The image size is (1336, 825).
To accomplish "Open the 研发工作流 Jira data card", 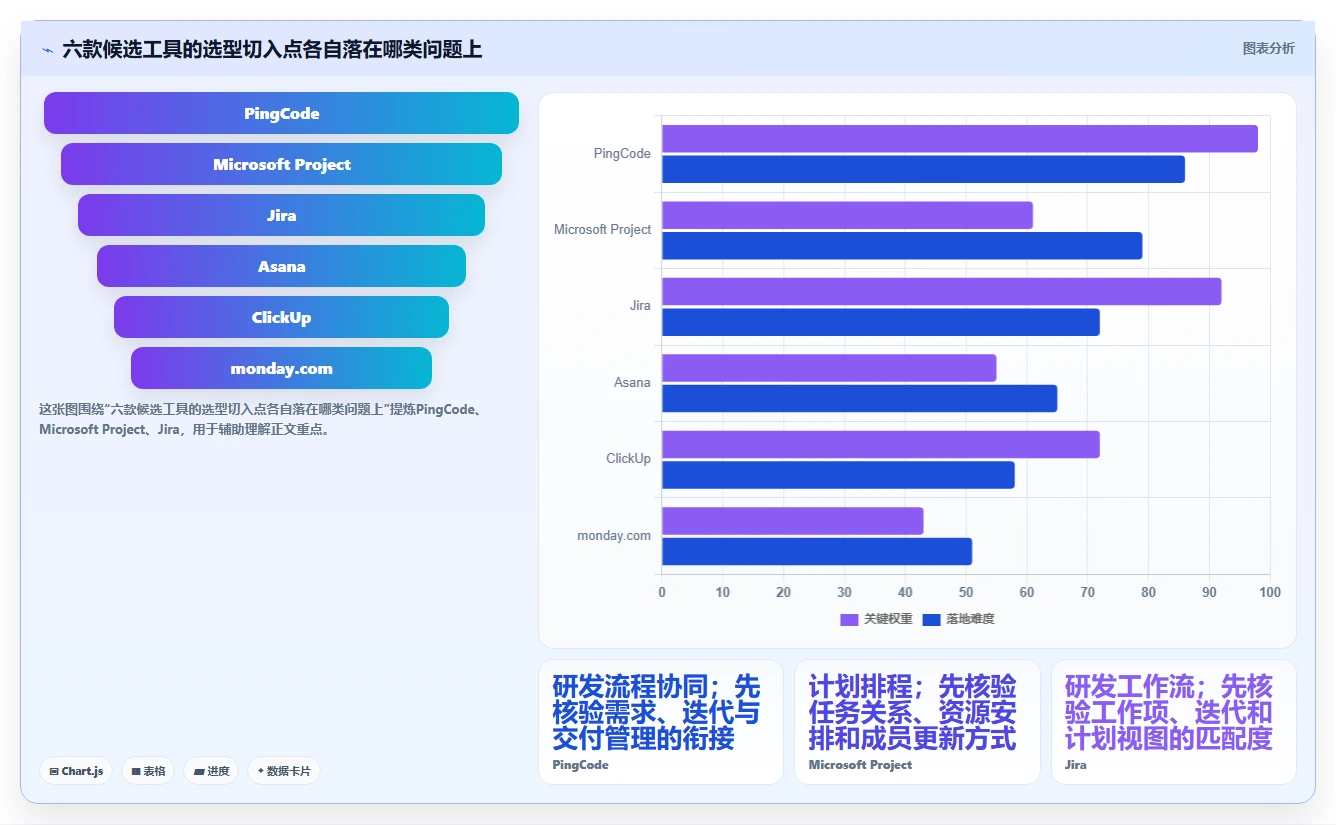I will click(1174, 722).
